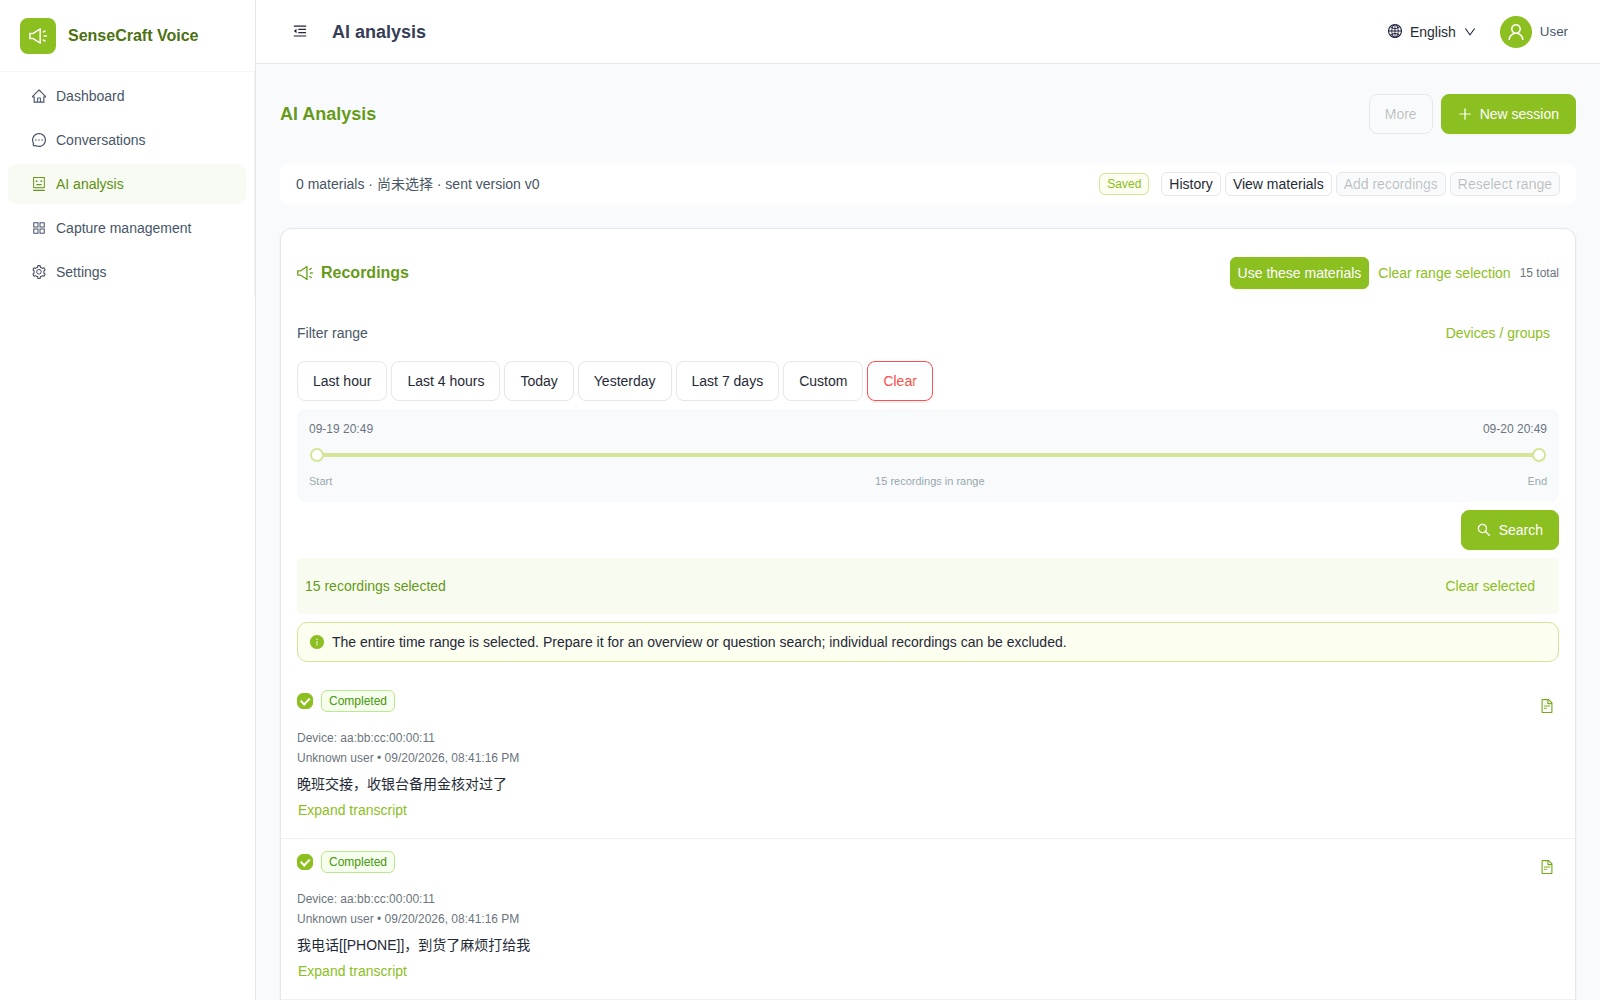Image resolution: width=1600 pixels, height=1000 pixels.
Task: Grab the Start handle of range slider
Action: point(317,455)
